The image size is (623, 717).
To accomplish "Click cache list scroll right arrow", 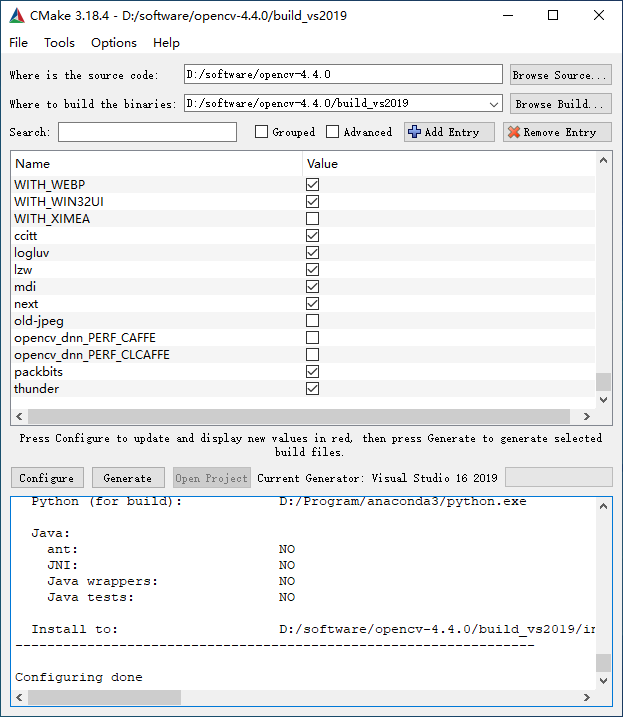I will click(x=587, y=417).
